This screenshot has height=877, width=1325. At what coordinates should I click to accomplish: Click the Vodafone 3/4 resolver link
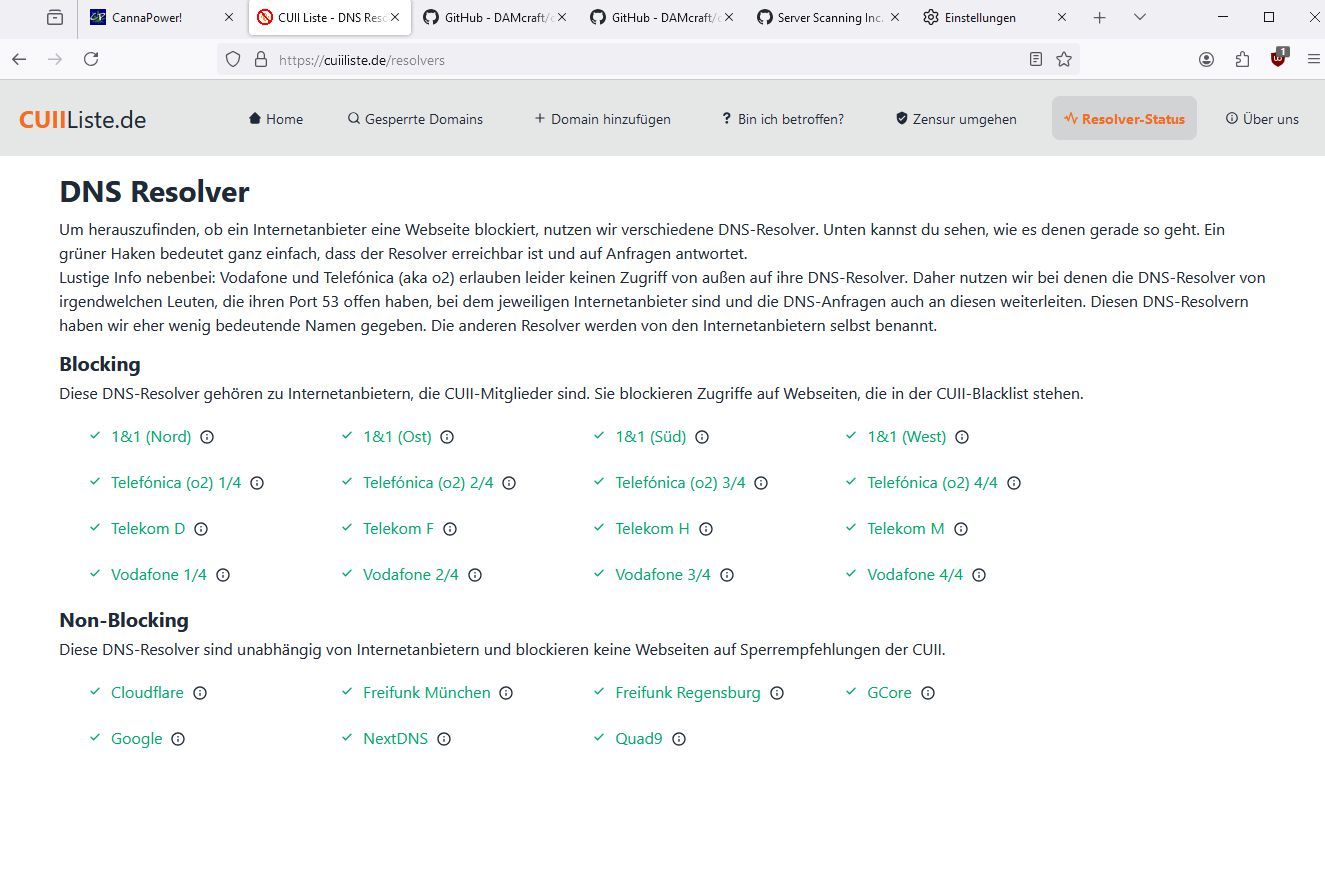pyautogui.click(x=663, y=575)
